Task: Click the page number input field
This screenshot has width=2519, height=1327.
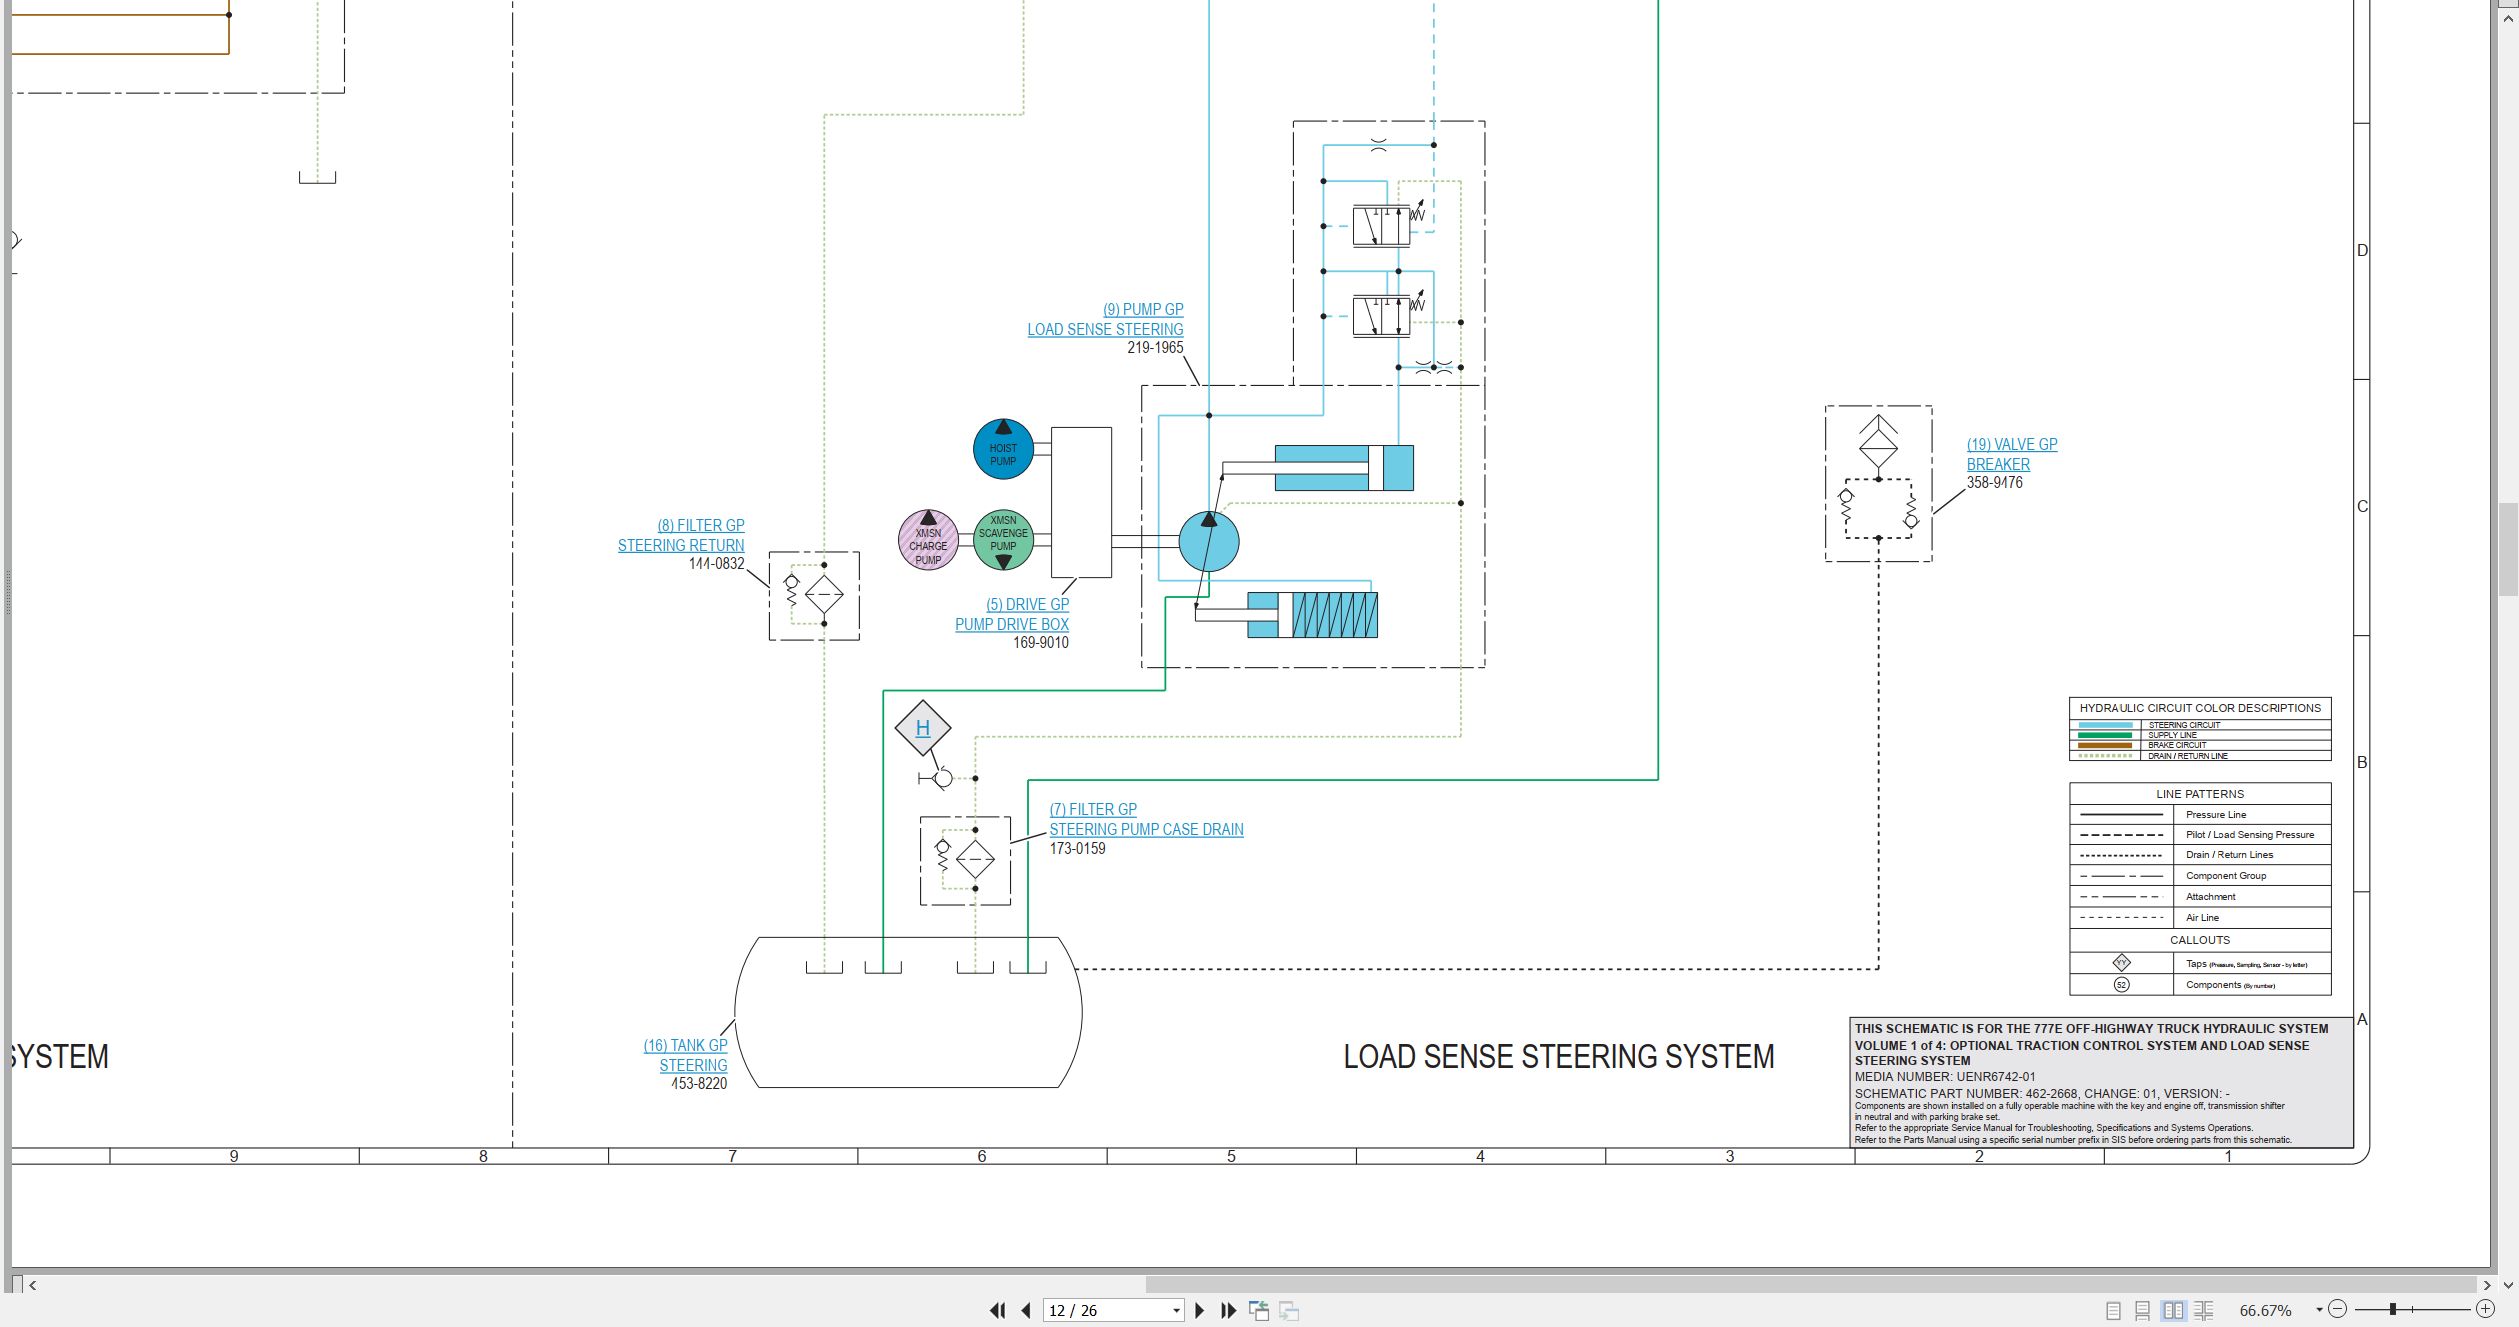Action: 1106,1311
